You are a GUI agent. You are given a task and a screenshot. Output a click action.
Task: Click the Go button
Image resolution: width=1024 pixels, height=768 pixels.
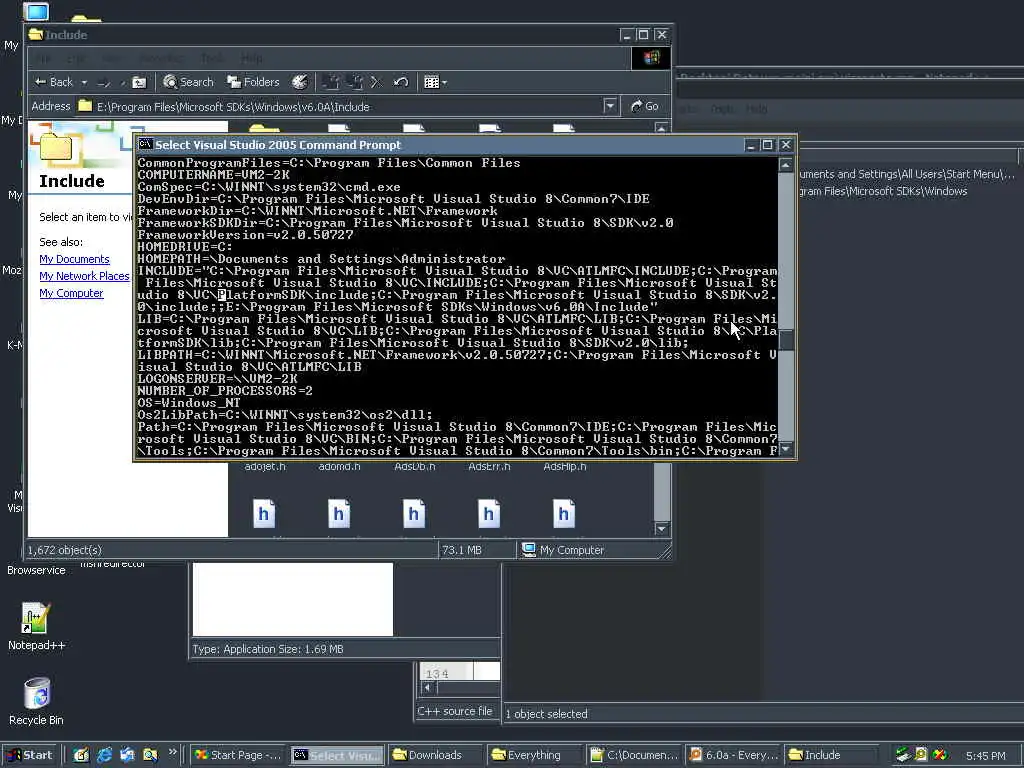point(645,106)
